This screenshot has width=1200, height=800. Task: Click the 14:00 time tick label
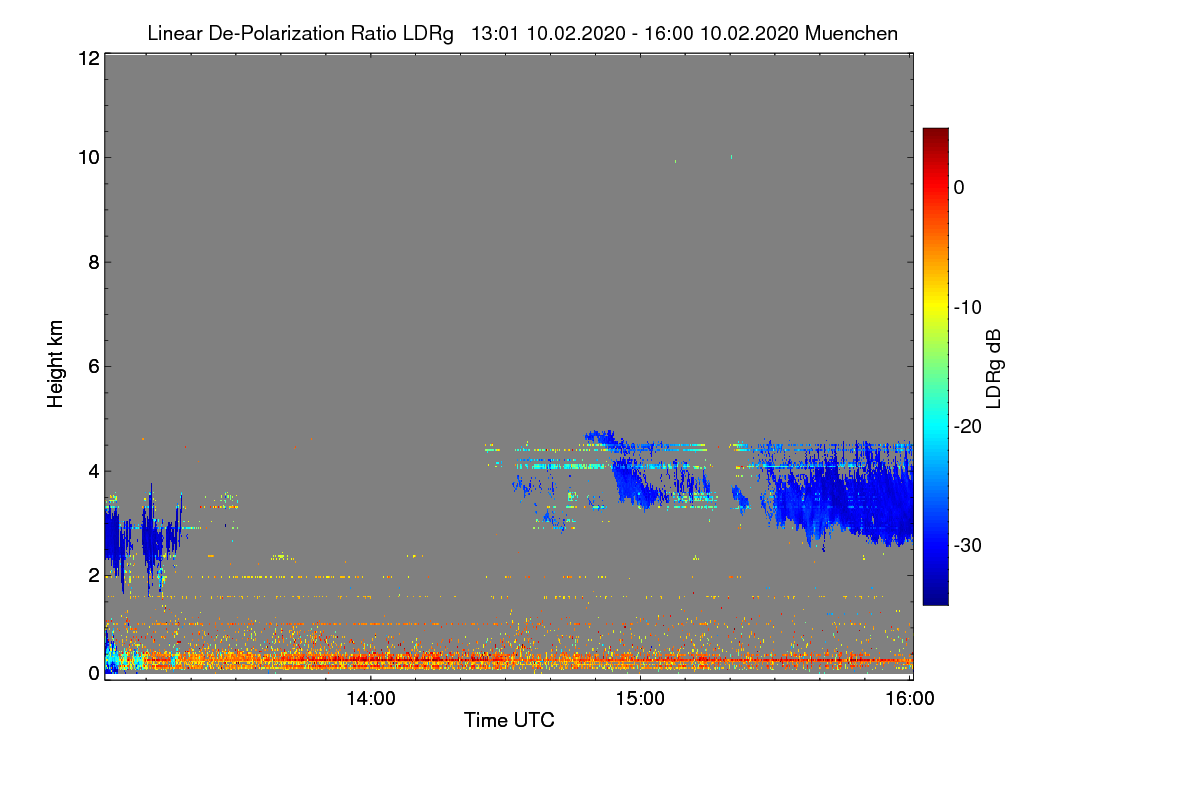click(x=371, y=698)
